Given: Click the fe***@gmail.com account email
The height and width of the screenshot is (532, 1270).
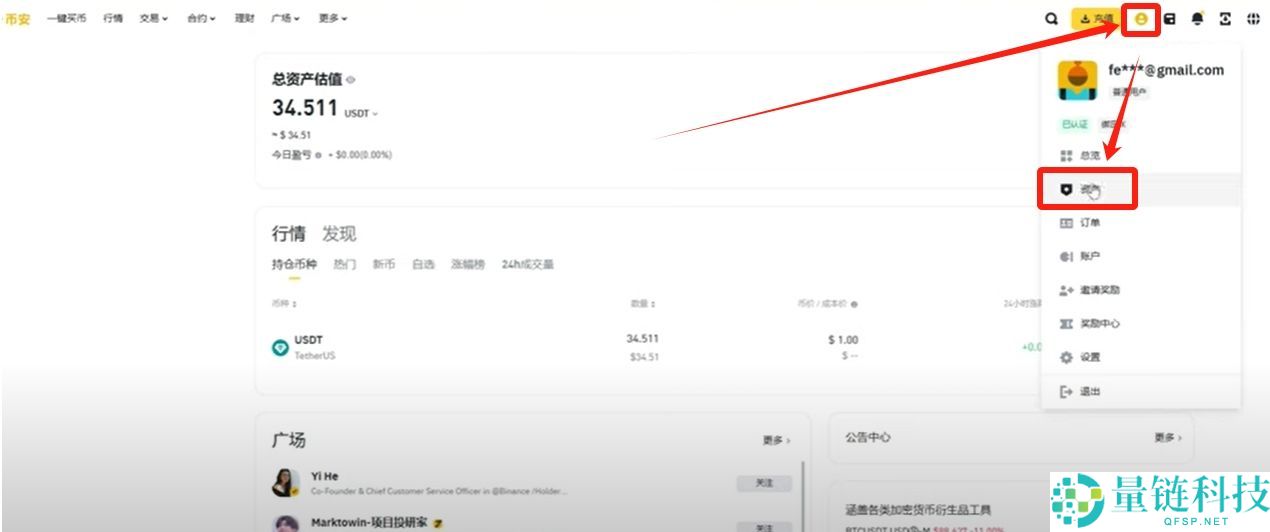Looking at the screenshot, I should point(1166,70).
